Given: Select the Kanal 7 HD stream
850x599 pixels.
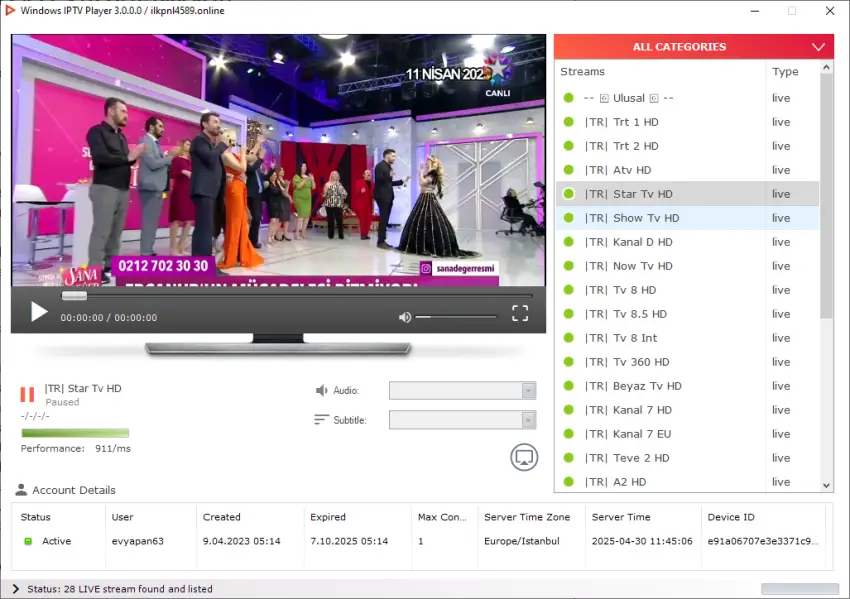Looking at the screenshot, I should (x=687, y=410).
